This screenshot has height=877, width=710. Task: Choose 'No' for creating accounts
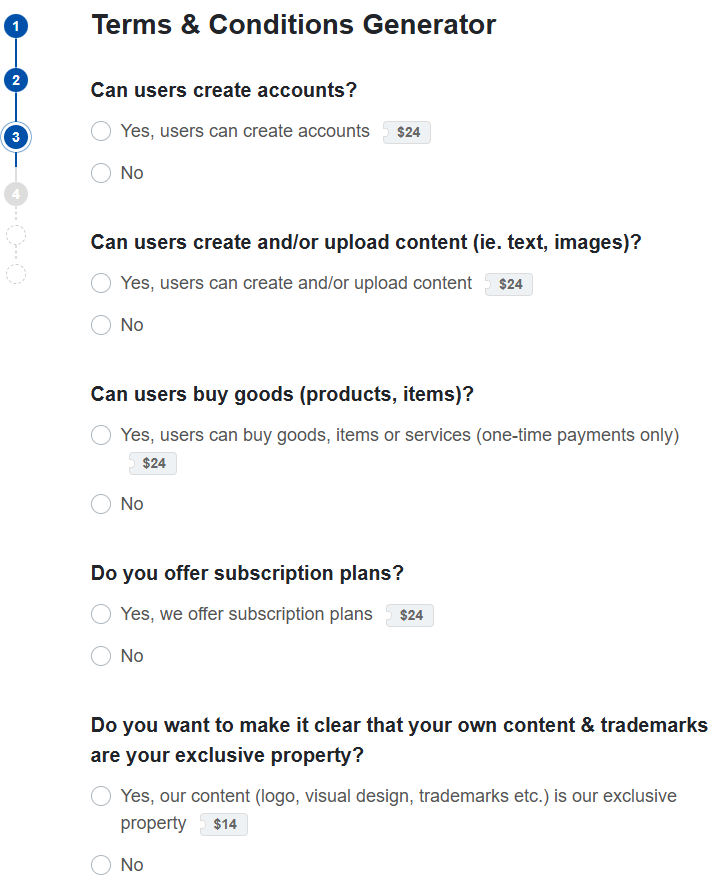[101, 174]
